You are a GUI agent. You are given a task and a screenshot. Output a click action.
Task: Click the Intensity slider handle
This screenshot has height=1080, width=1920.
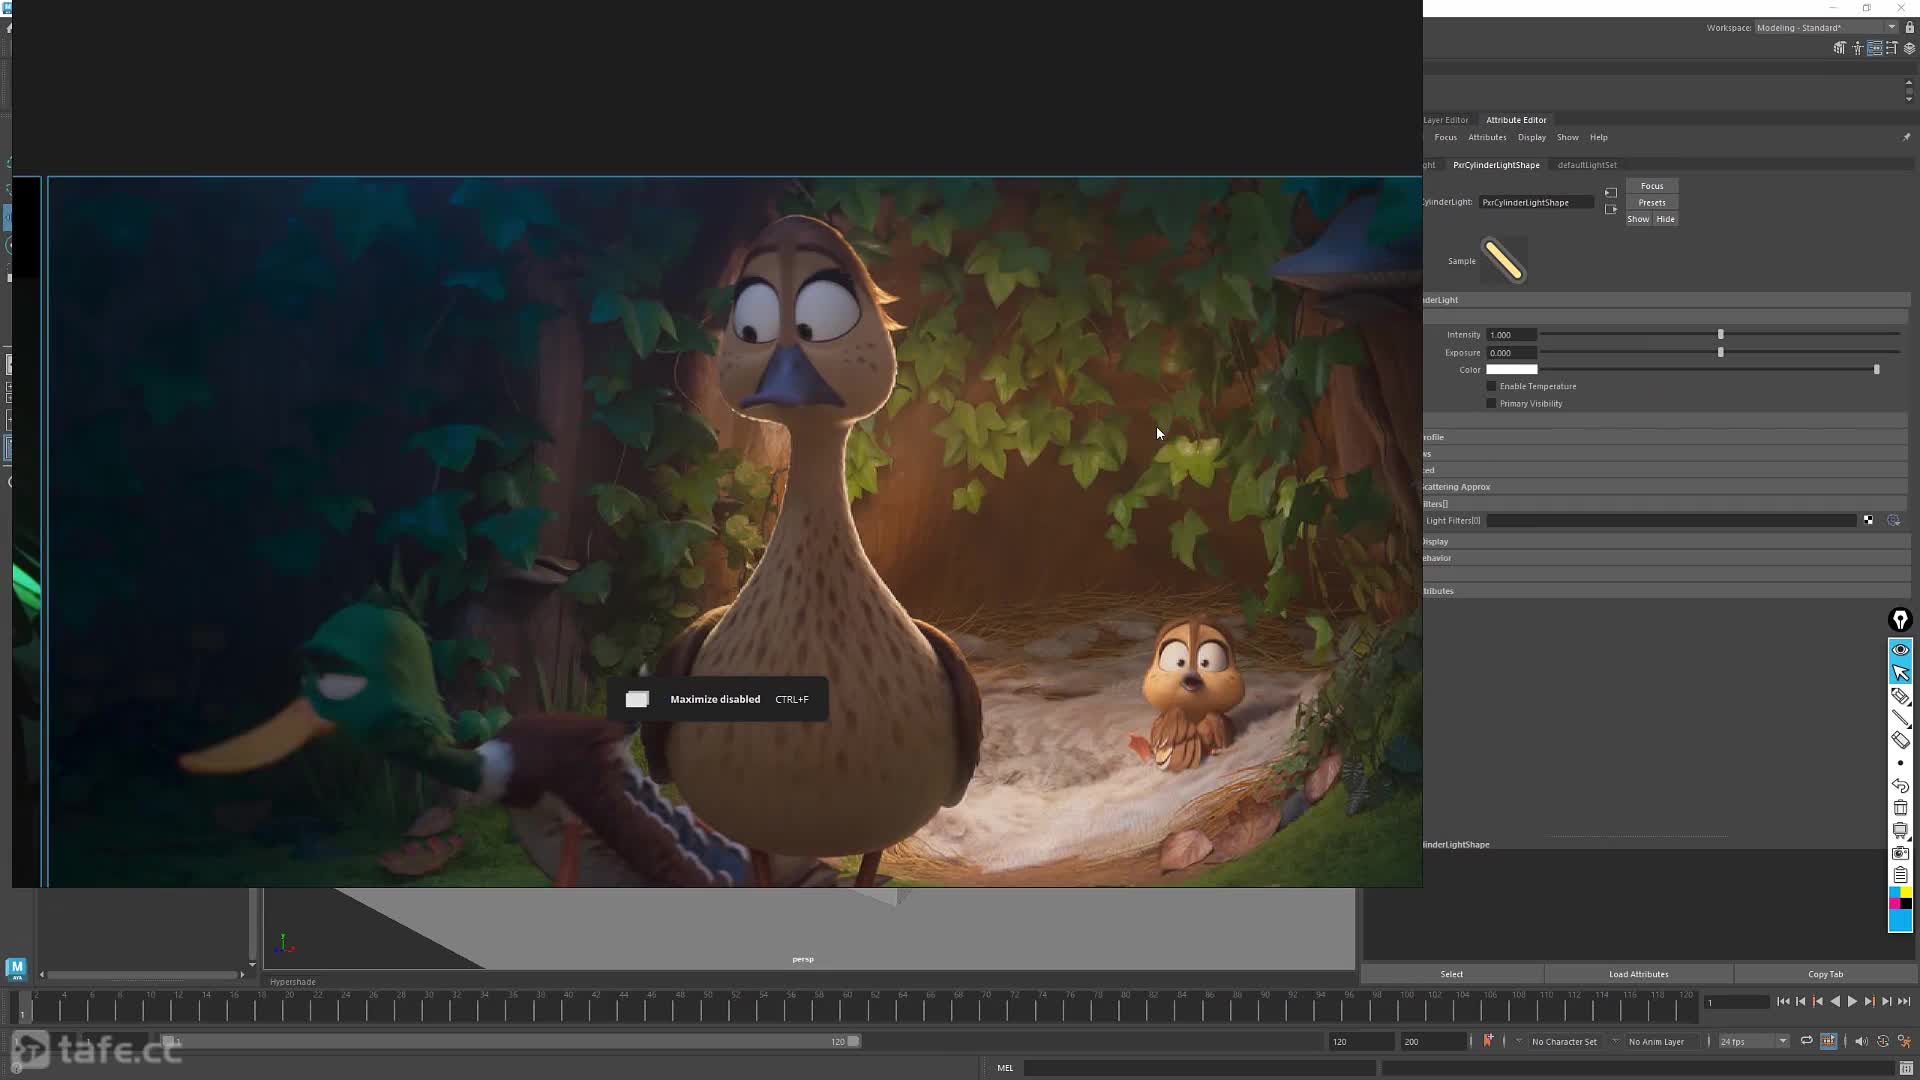(x=1720, y=335)
